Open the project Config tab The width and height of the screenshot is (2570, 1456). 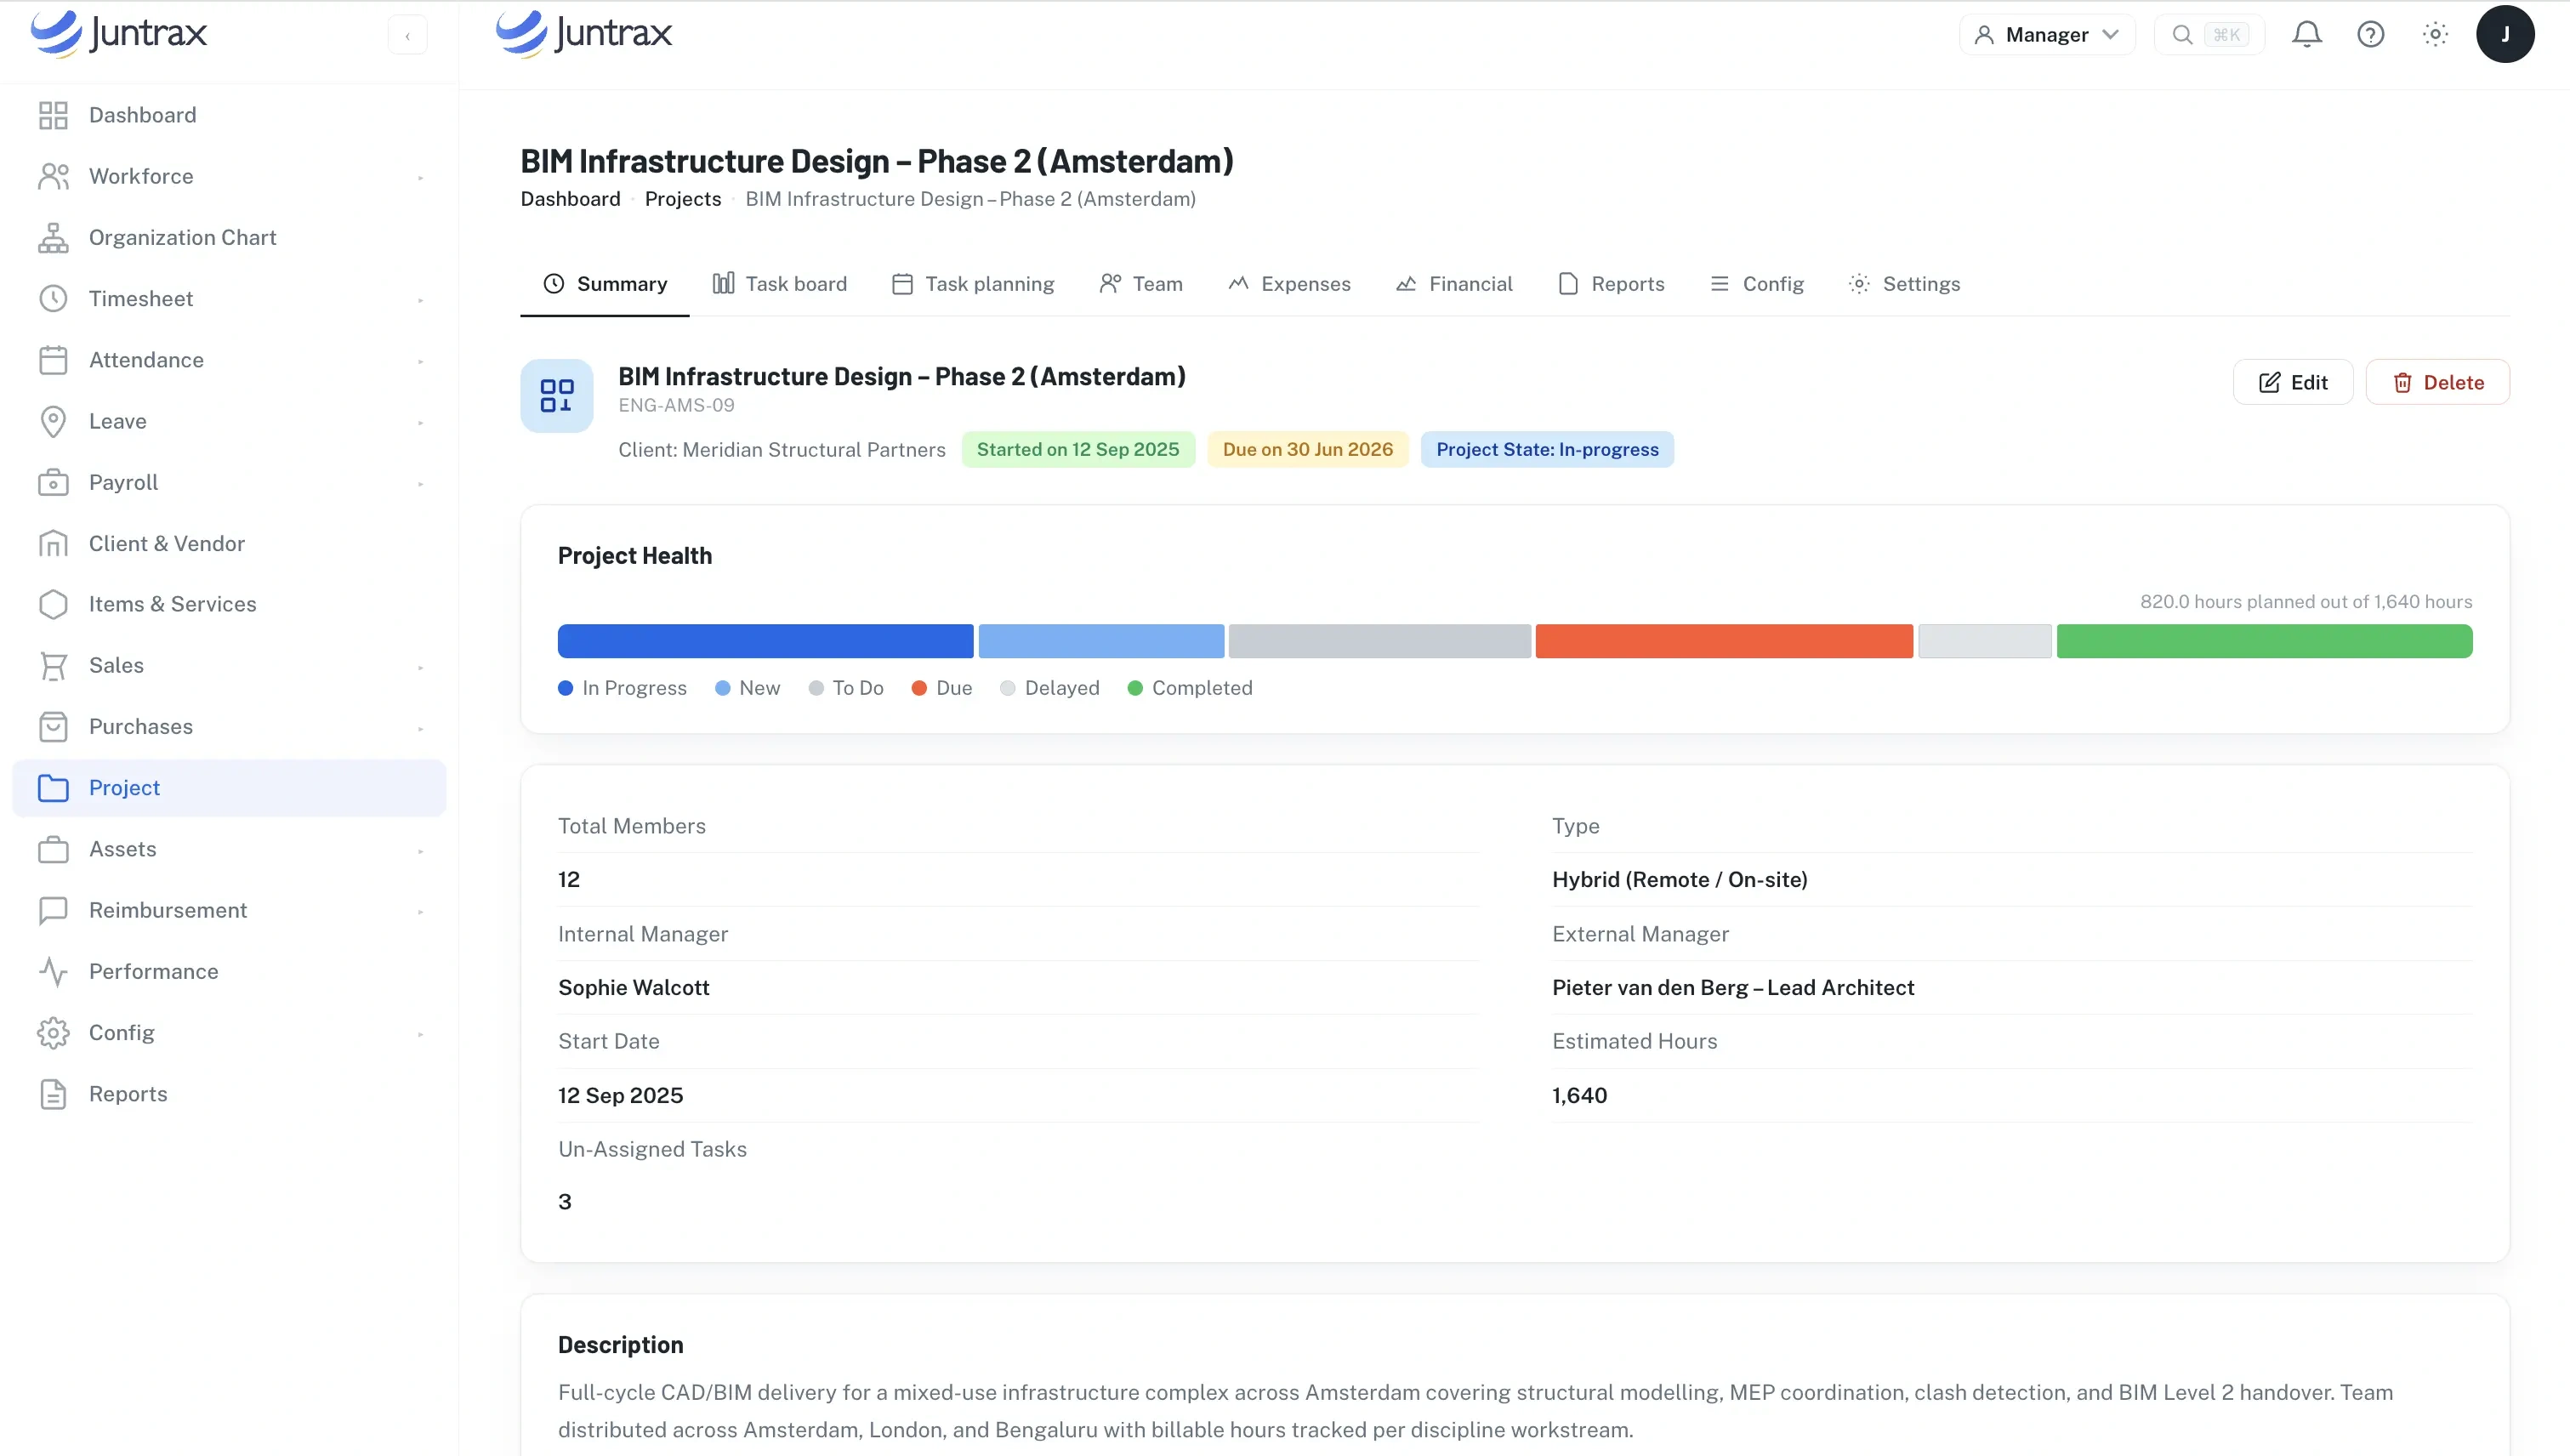click(x=1756, y=284)
